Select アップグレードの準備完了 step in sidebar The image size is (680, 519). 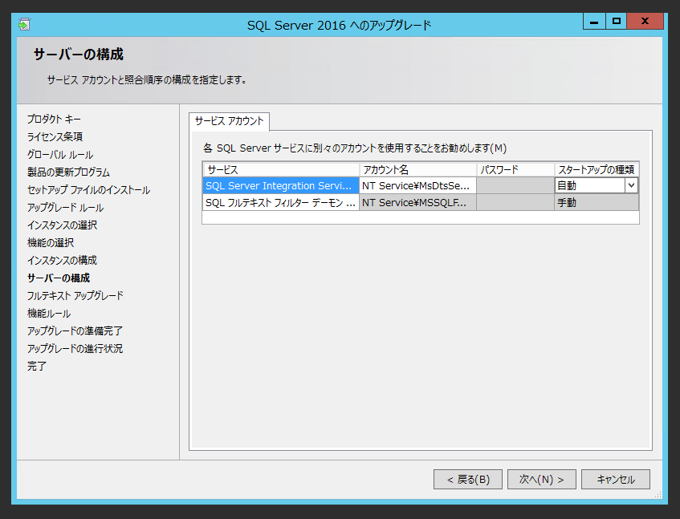point(75,331)
